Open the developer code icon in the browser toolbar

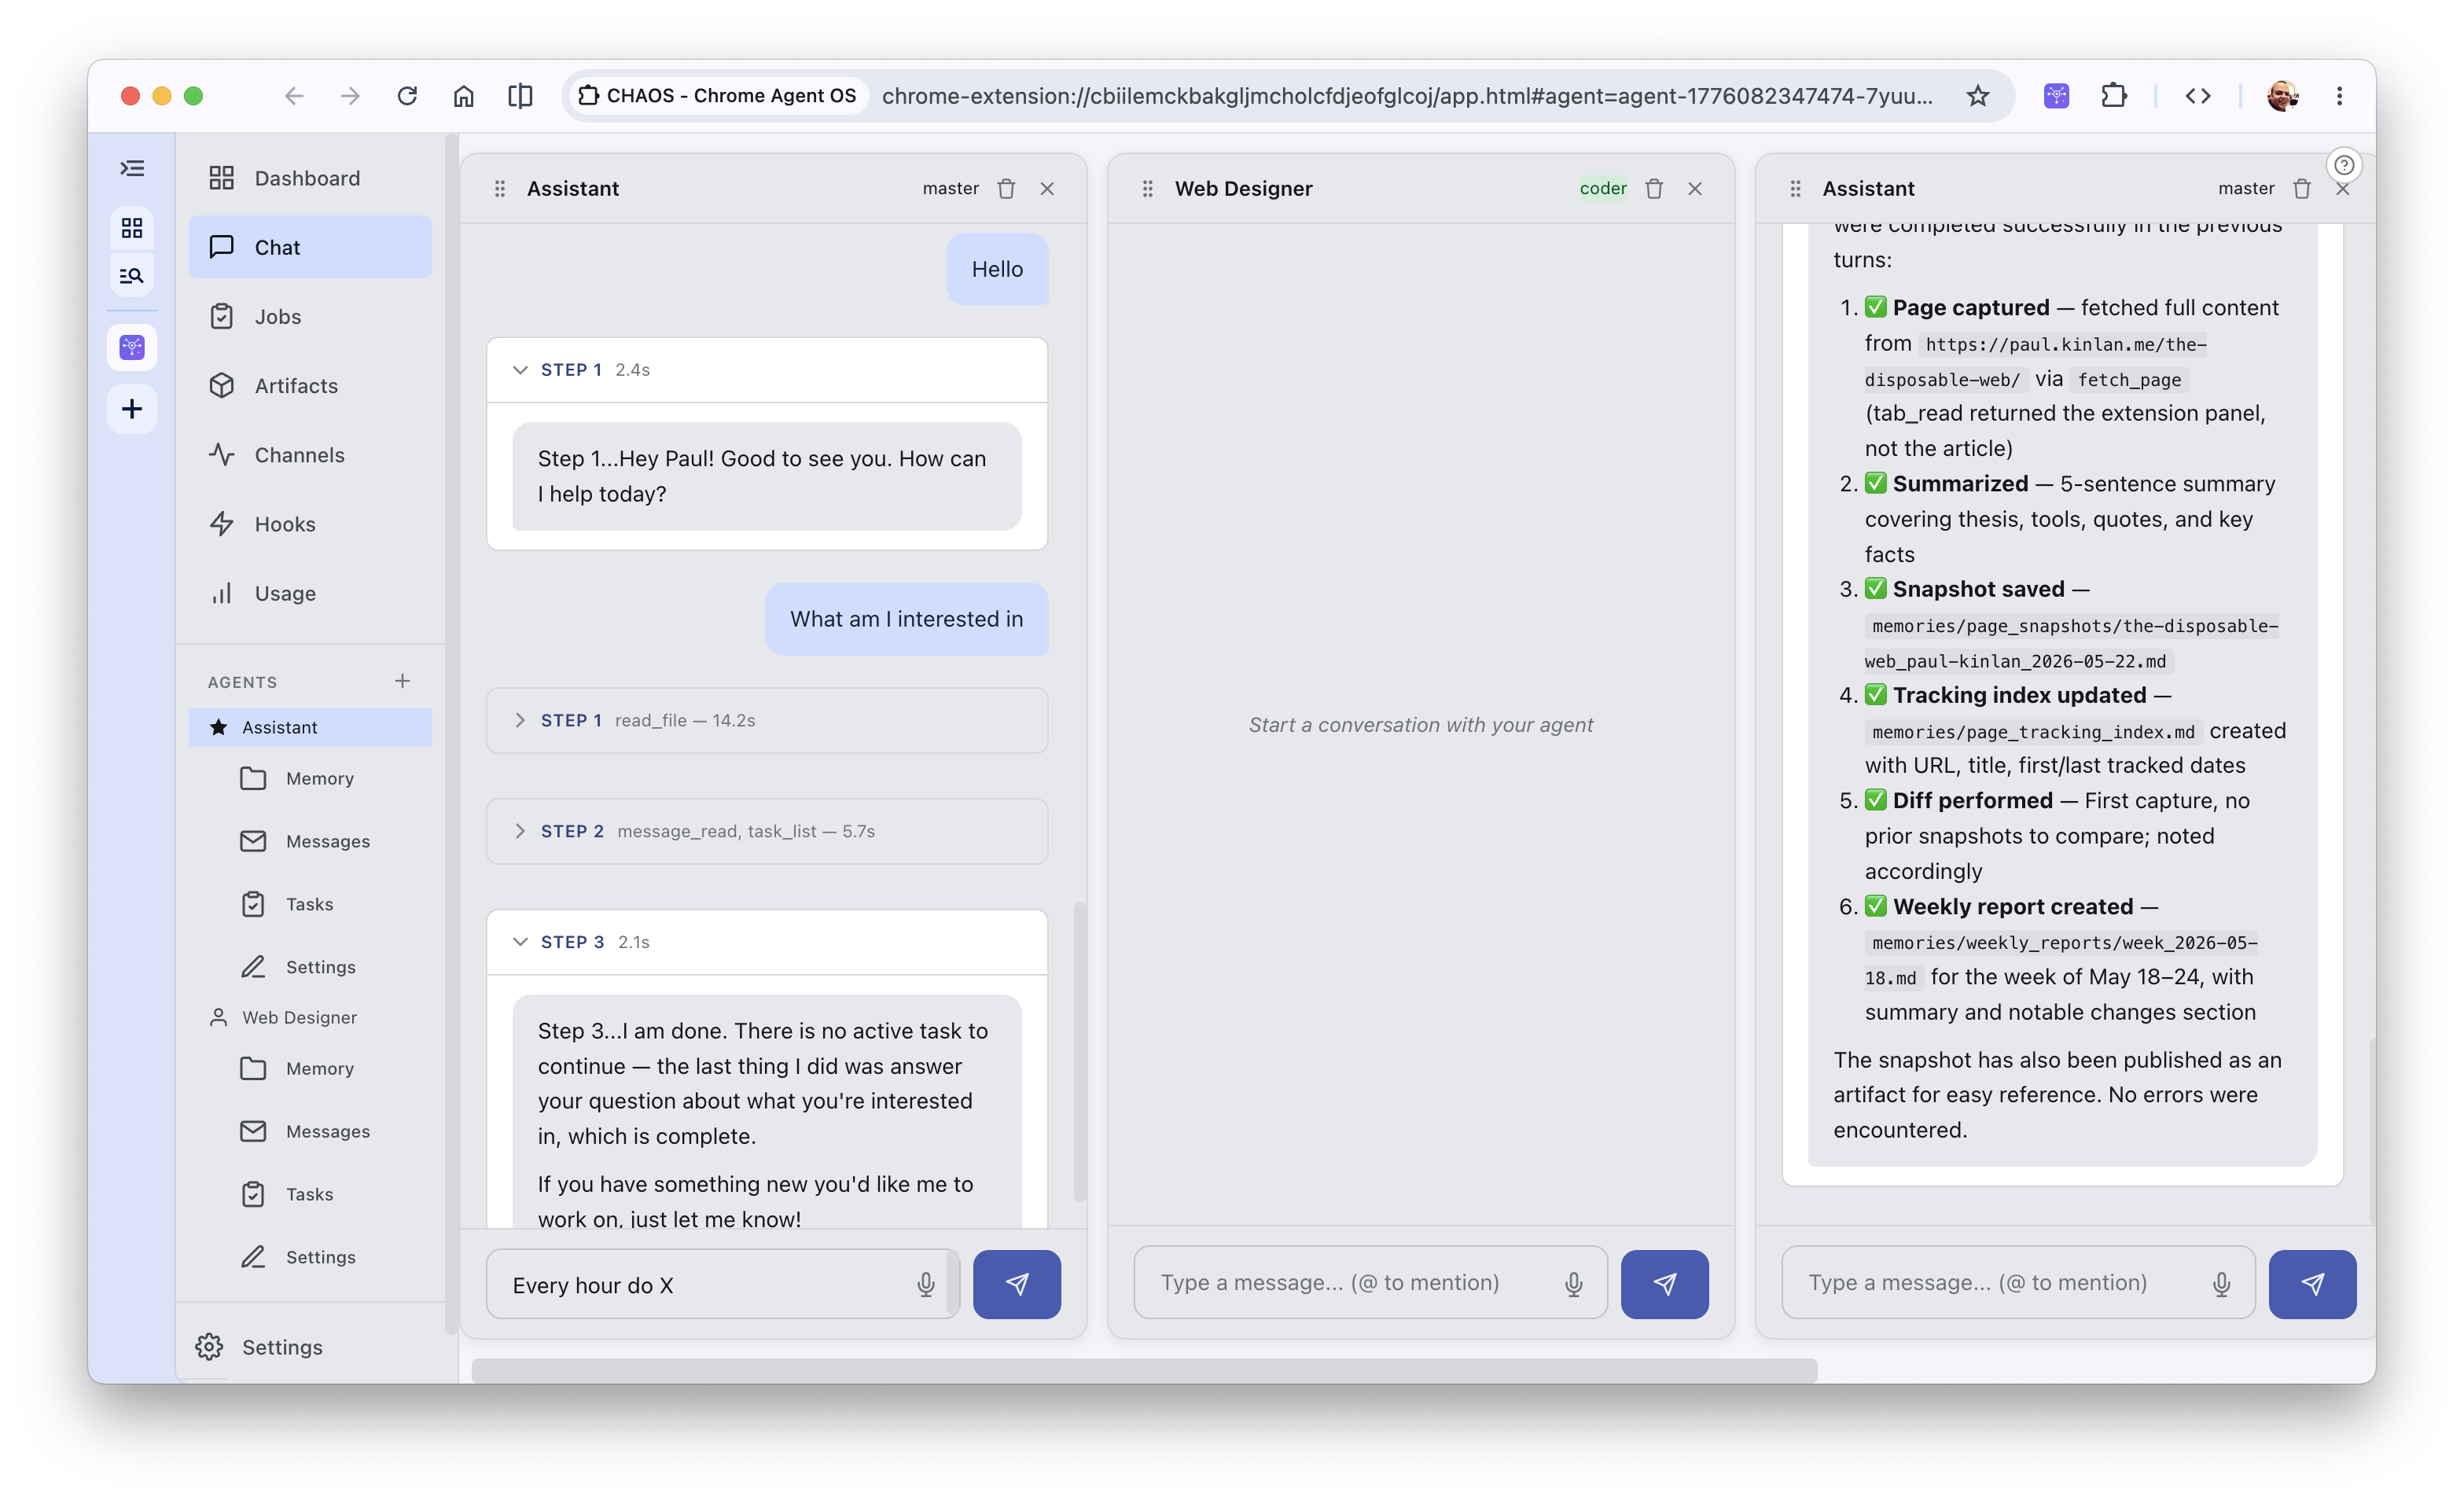click(x=2198, y=96)
